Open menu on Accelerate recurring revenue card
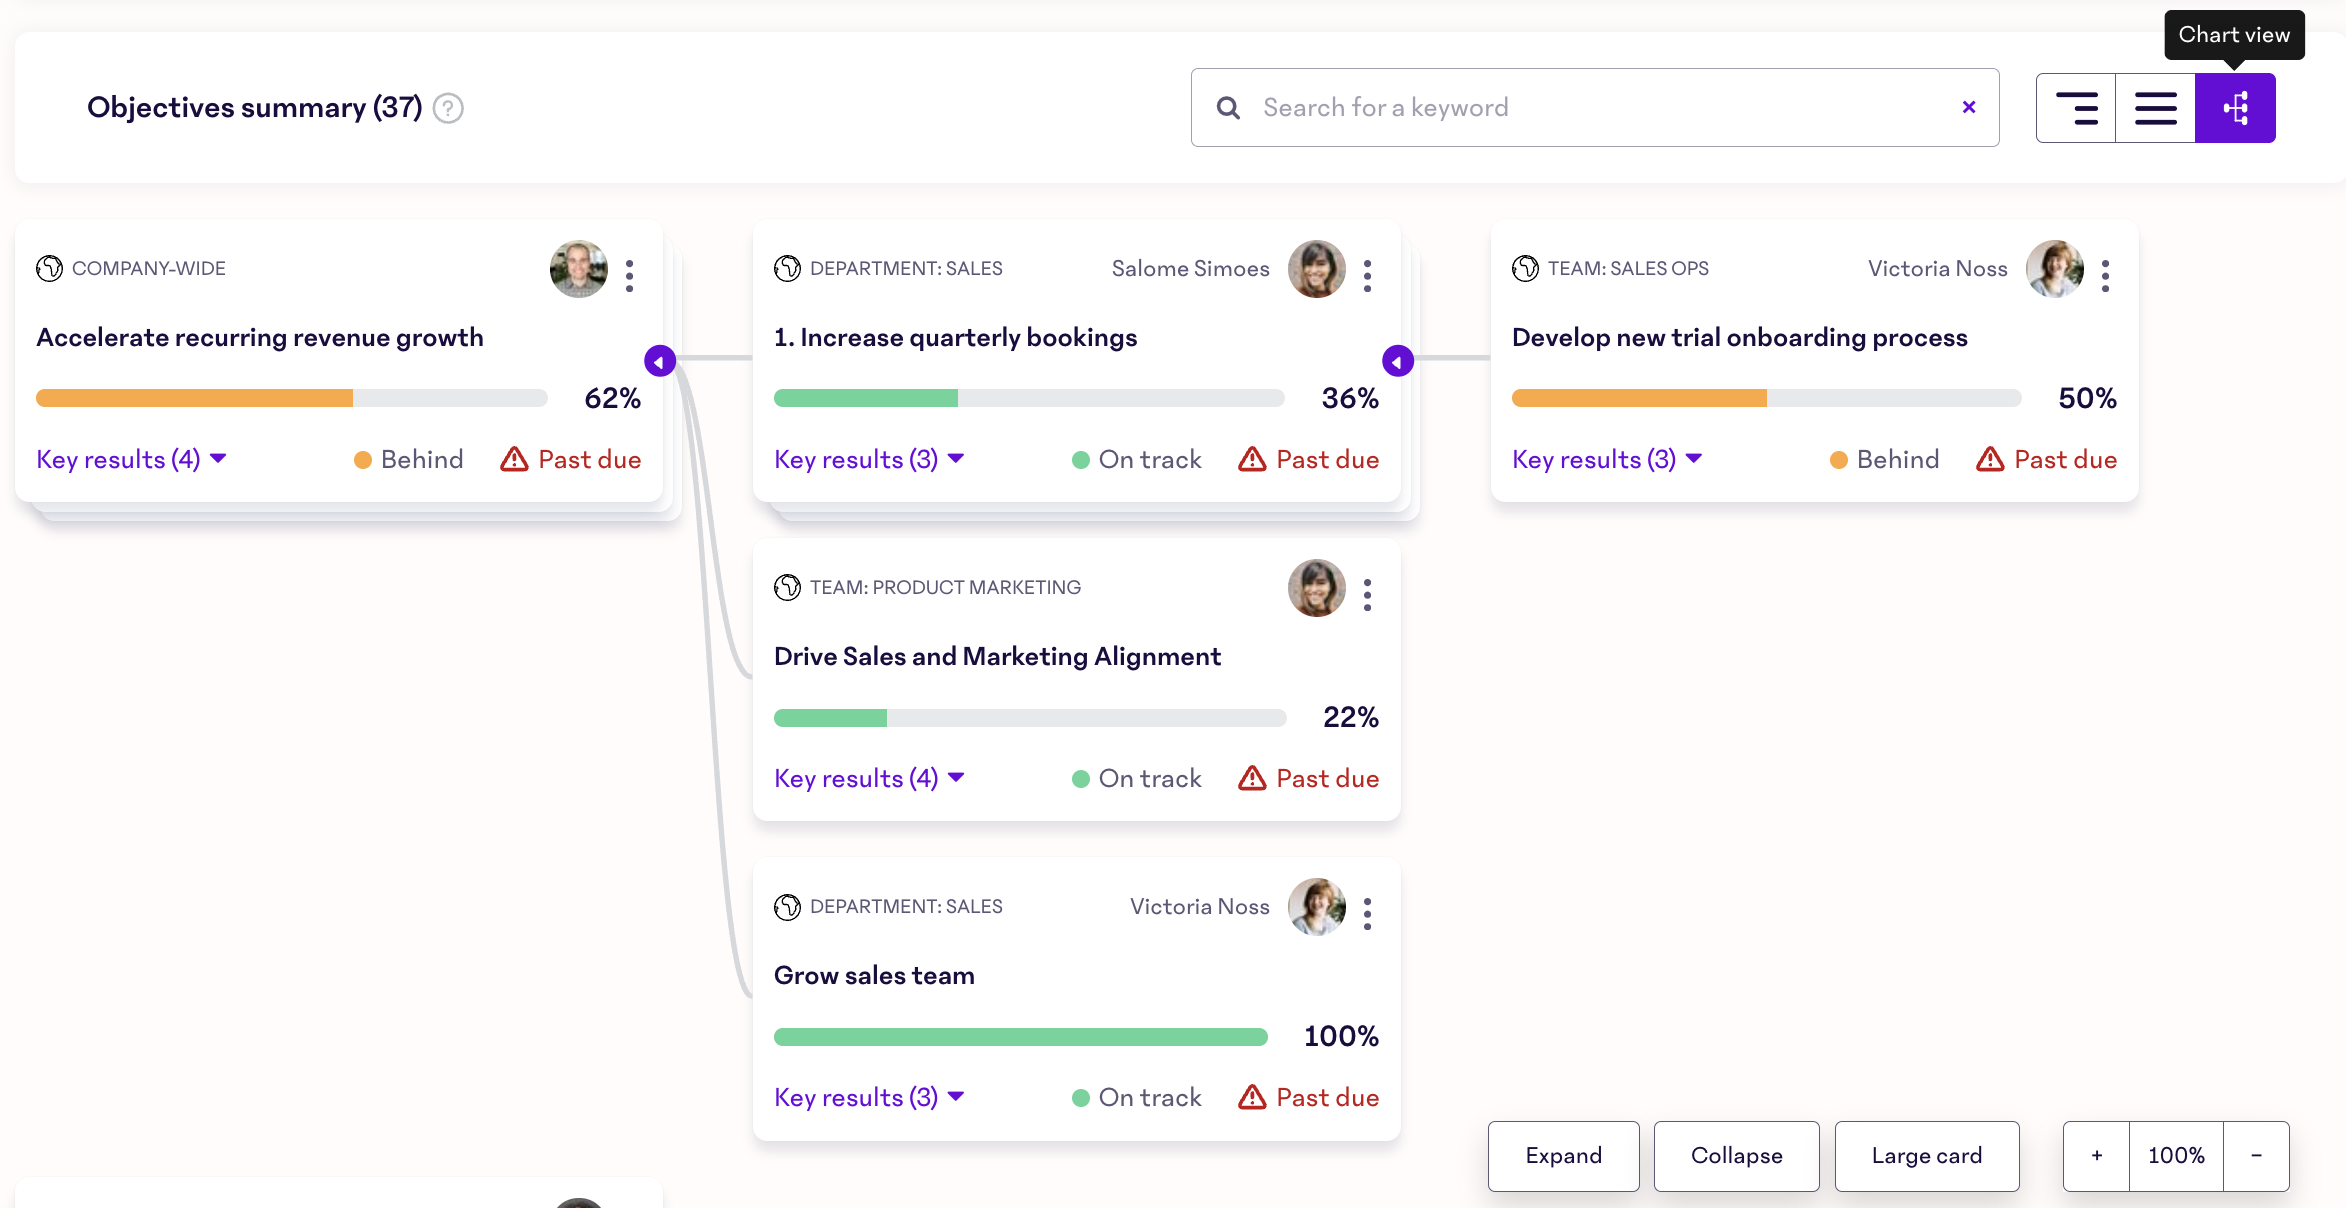 pos(629,275)
